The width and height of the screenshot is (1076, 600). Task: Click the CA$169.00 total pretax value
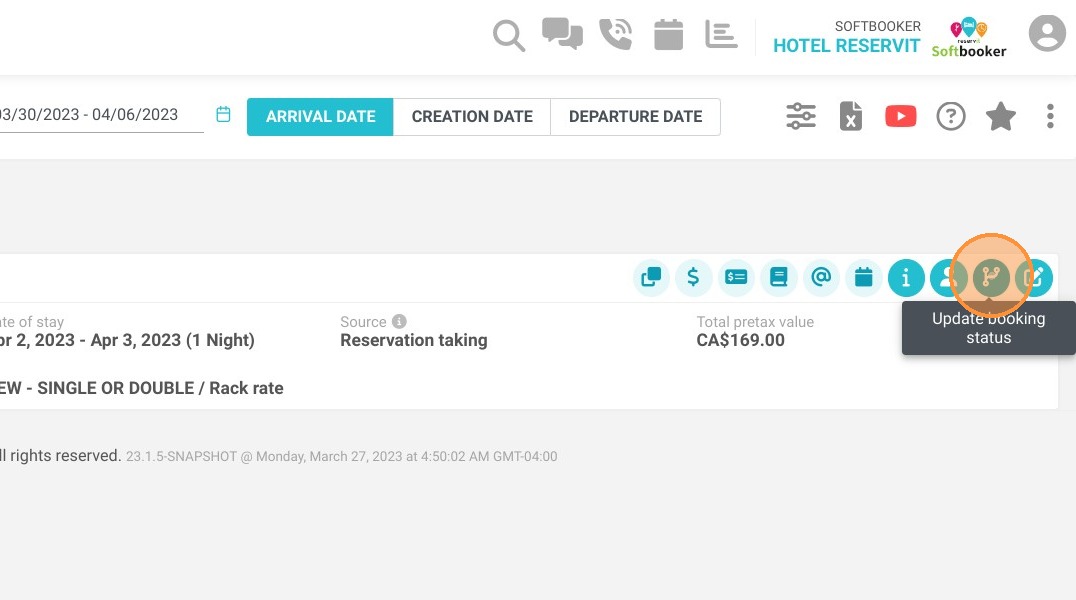pyautogui.click(x=740, y=341)
